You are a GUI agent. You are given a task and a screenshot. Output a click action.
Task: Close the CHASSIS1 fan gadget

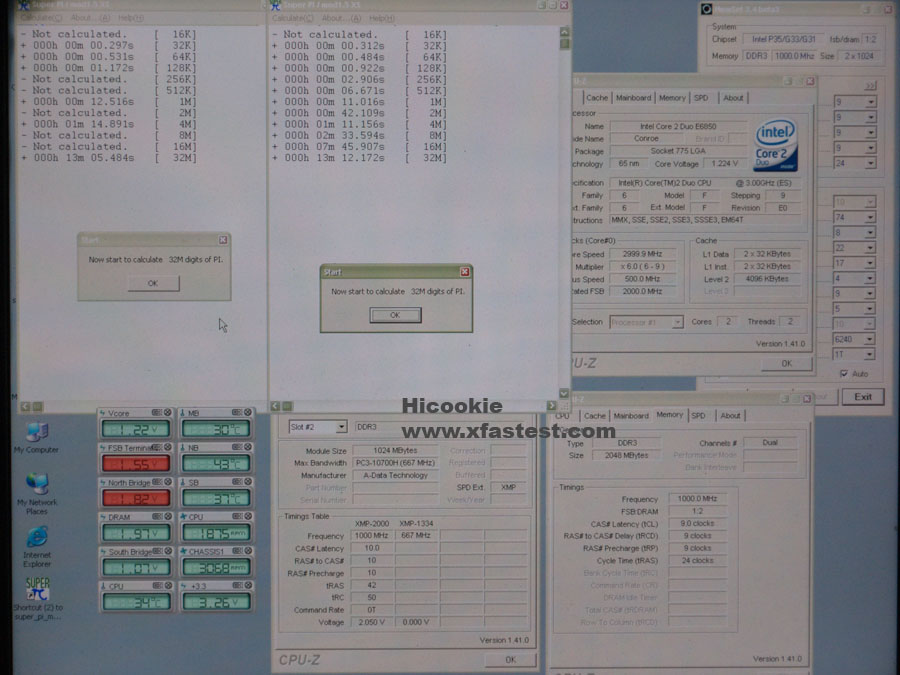point(248,552)
